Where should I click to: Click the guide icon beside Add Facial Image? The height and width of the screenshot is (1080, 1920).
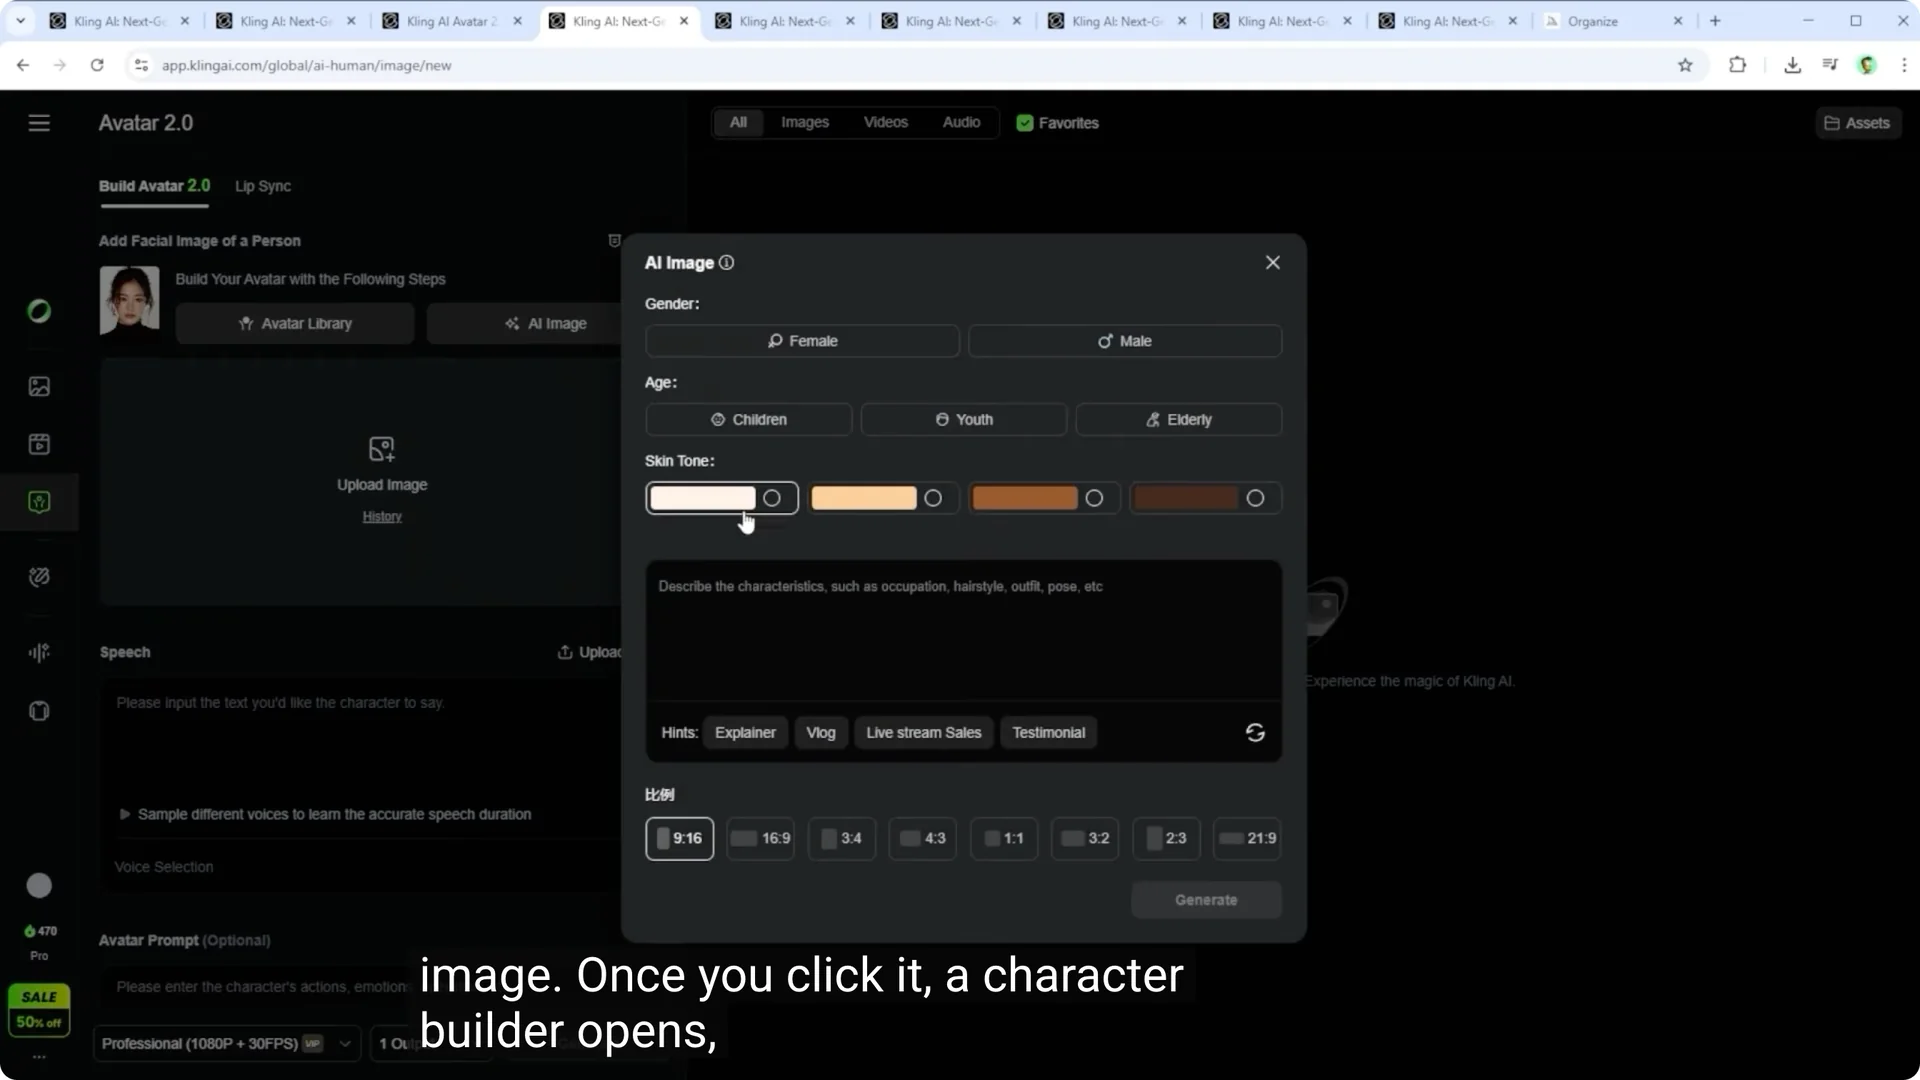614,240
